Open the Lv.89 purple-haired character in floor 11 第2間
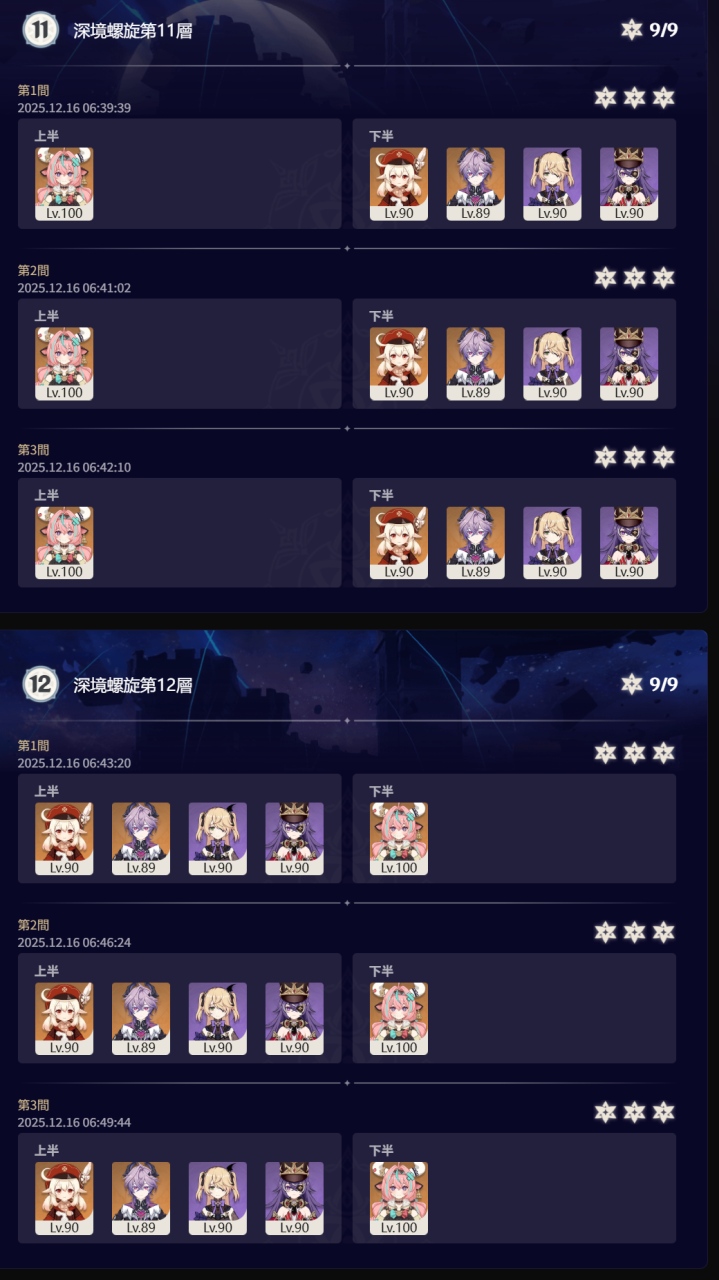The width and height of the screenshot is (719, 1280). pyautogui.click(x=476, y=364)
